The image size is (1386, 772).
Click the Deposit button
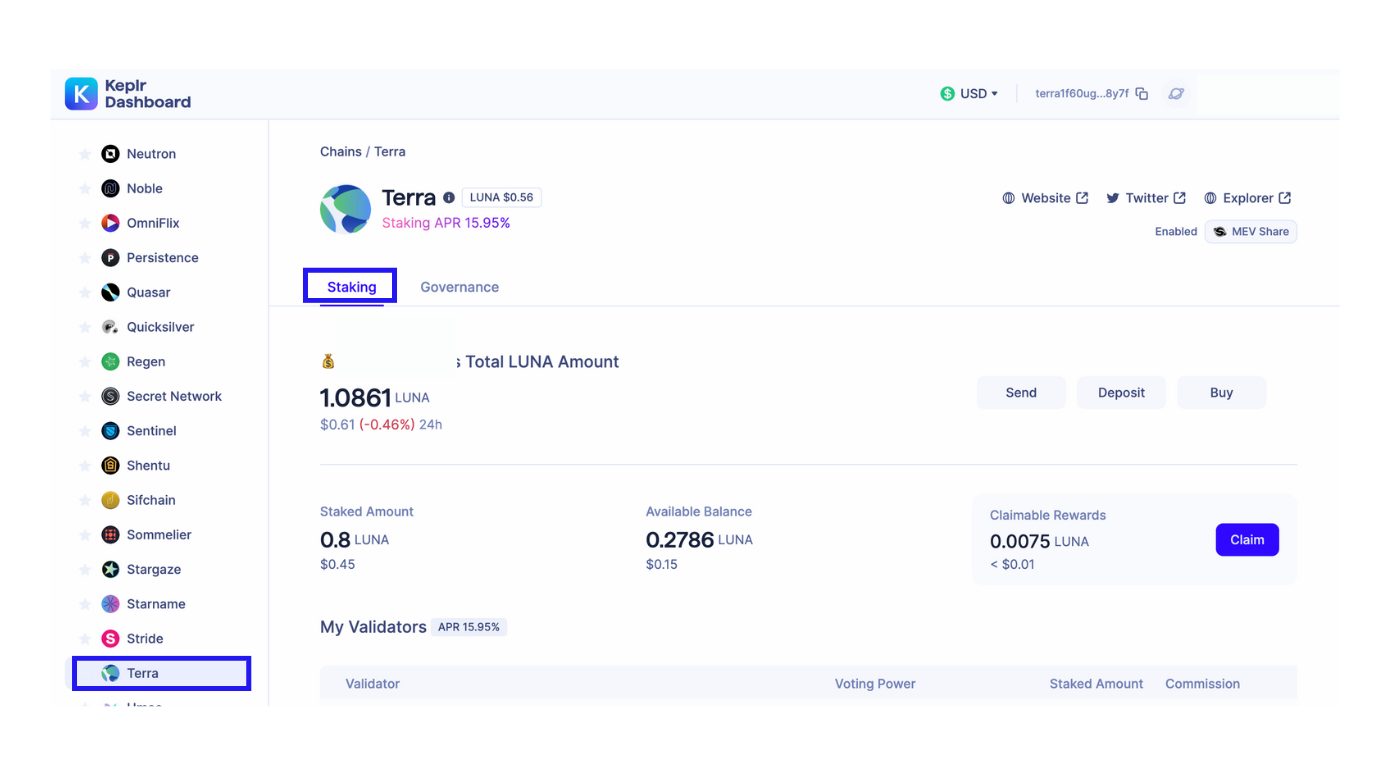[1121, 393]
